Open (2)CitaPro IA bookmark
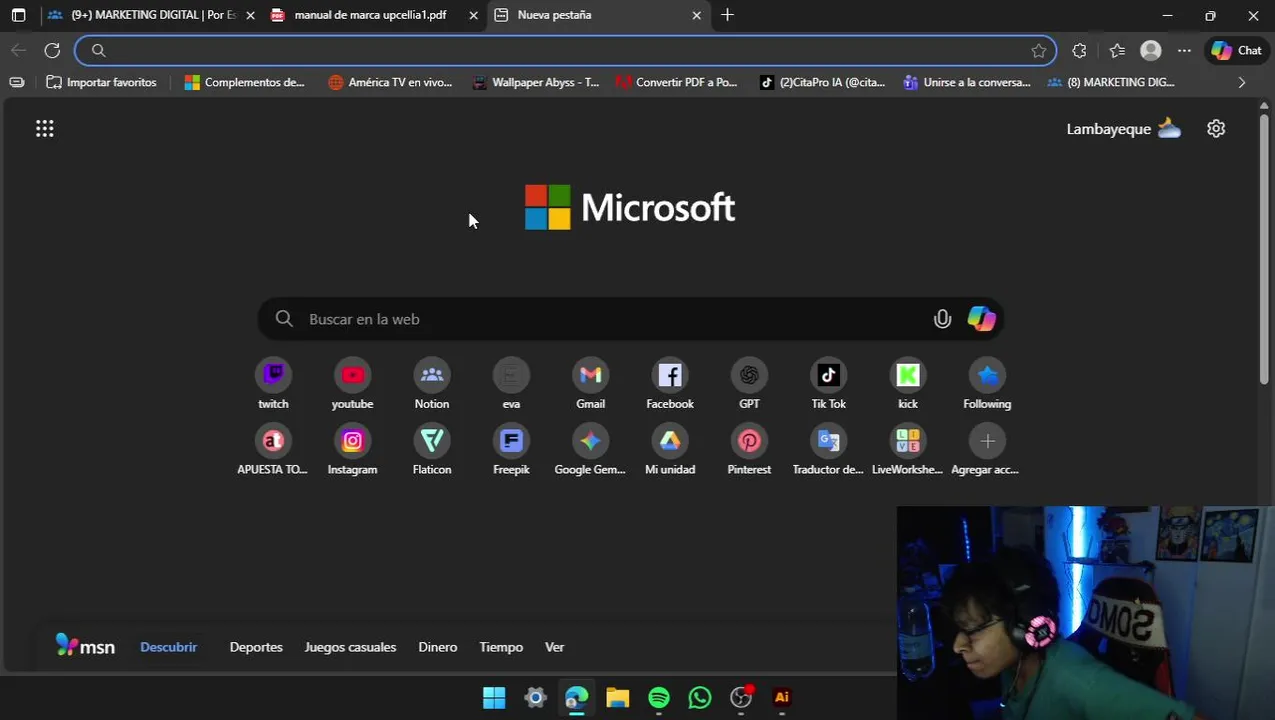1275x720 pixels. (x=822, y=82)
